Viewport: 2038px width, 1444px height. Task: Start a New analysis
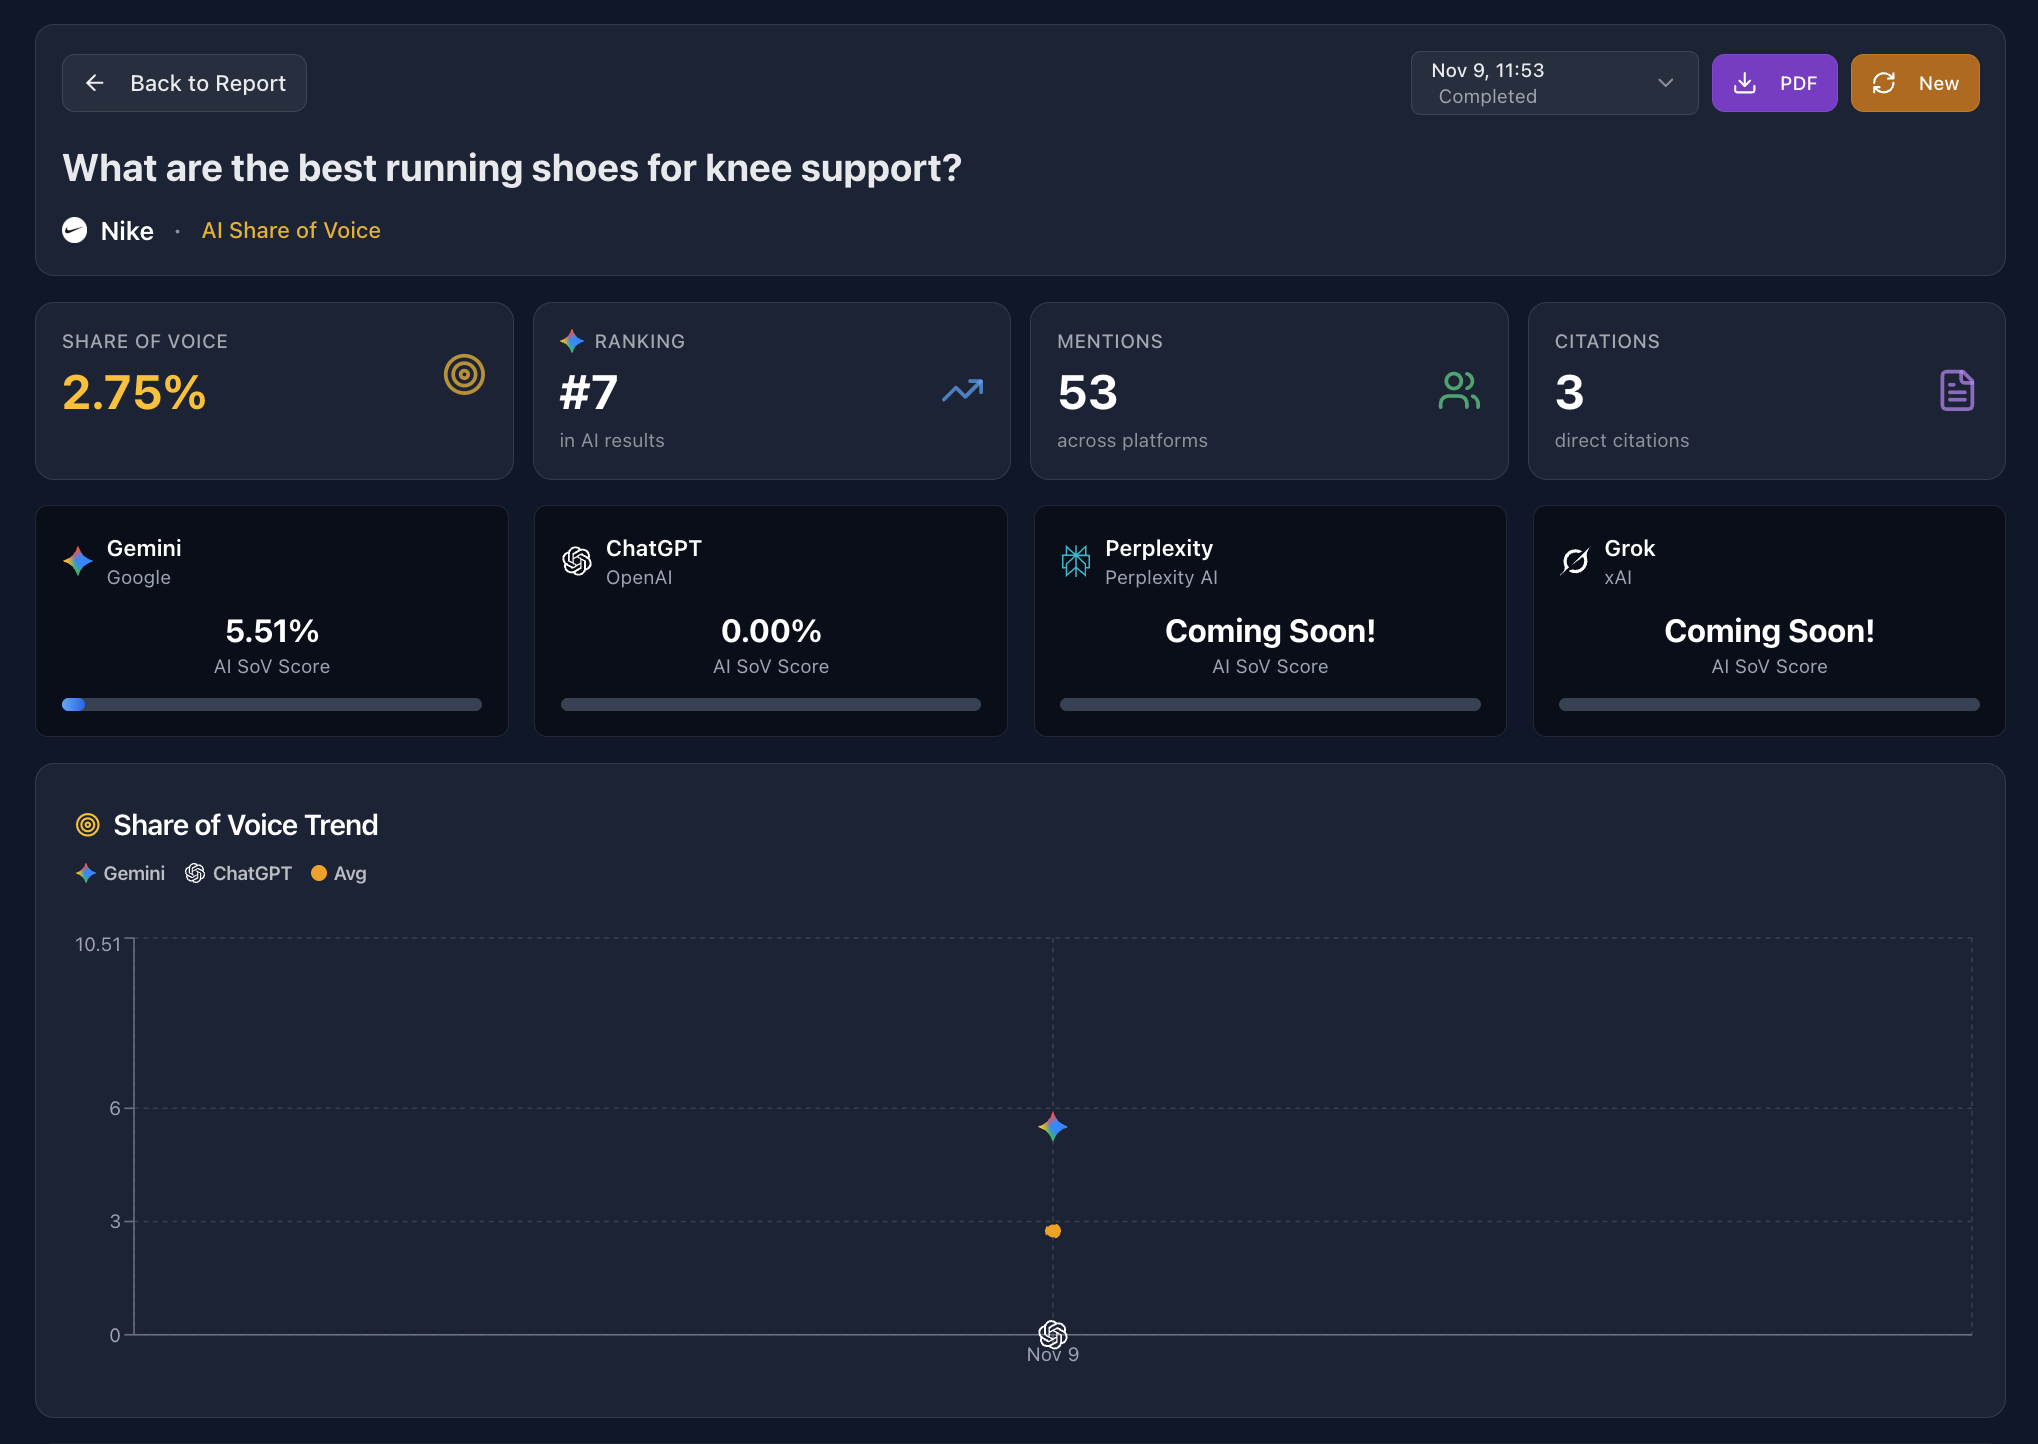point(1914,83)
